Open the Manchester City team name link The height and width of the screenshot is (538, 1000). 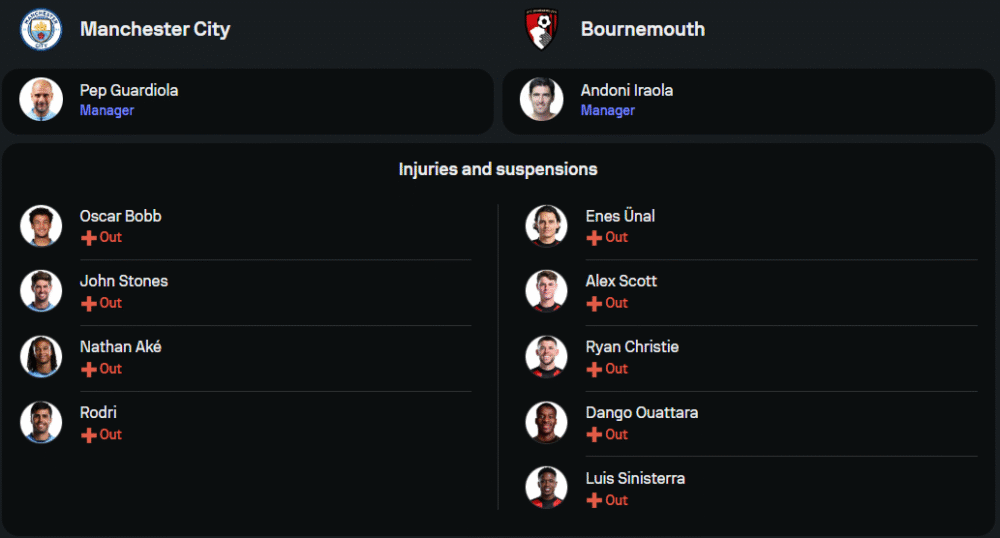155,29
